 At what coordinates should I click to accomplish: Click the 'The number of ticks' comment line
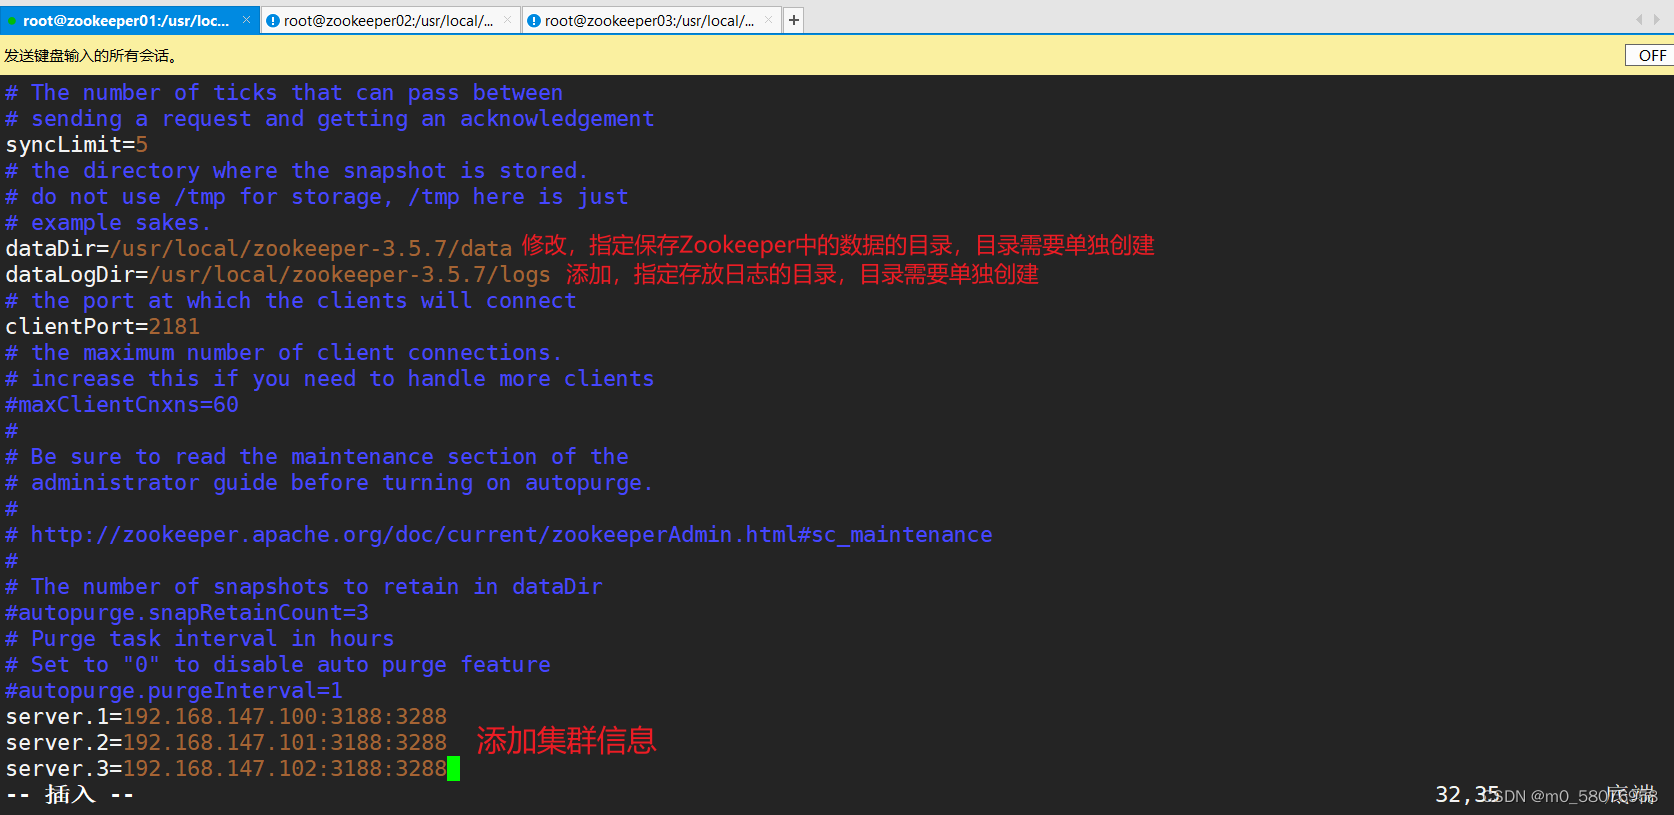point(284,93)
